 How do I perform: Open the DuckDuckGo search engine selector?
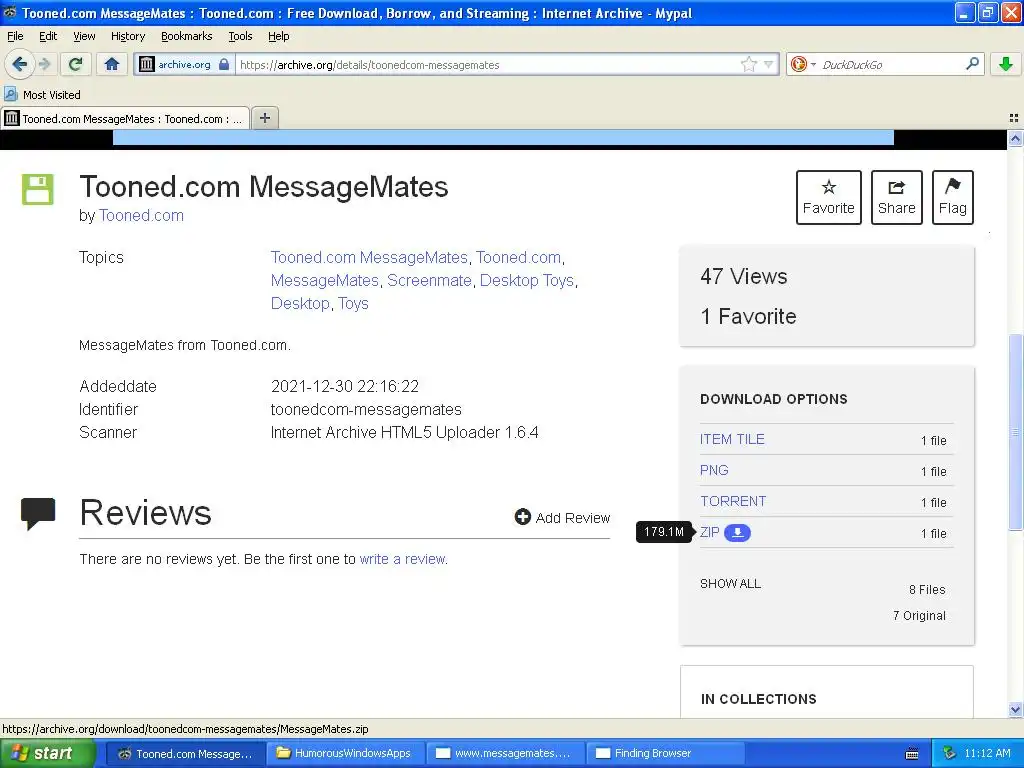click(x=803, y=64)
